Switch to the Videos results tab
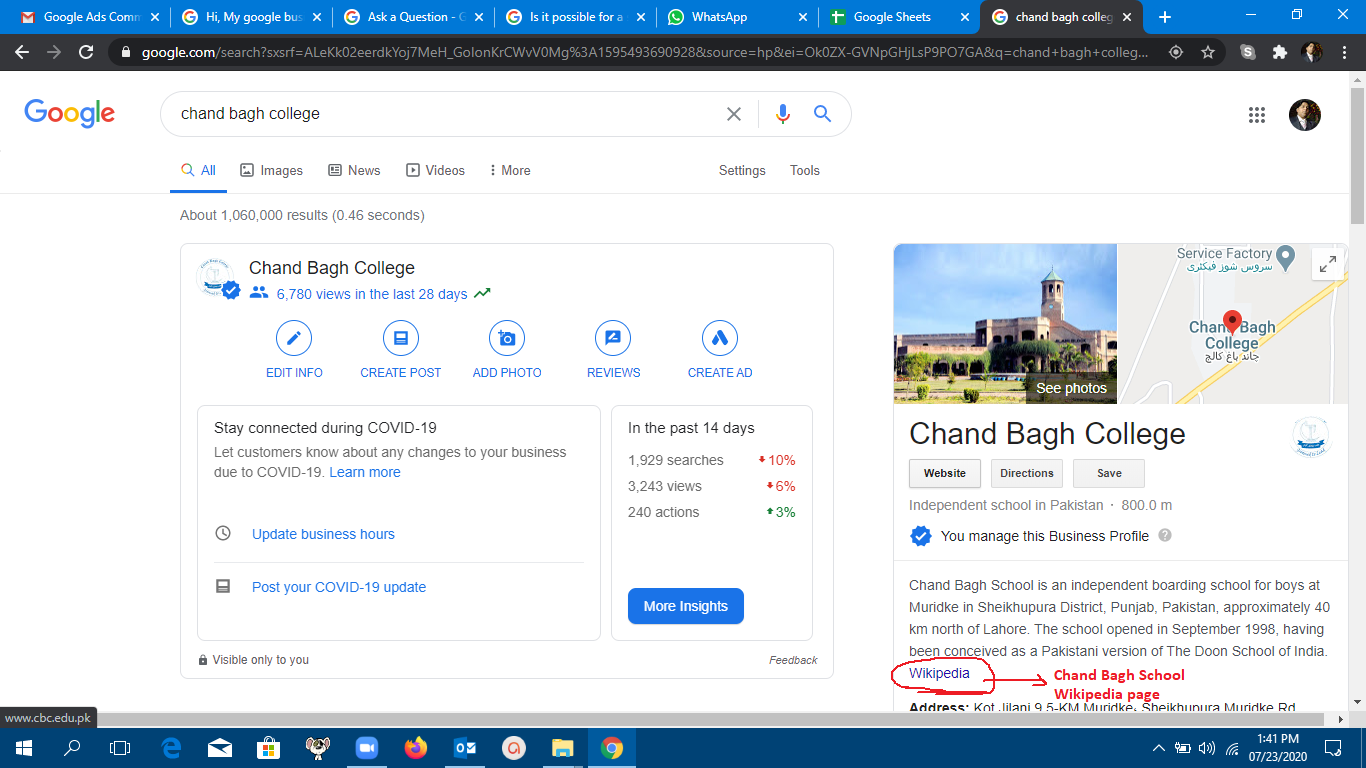Image resolution: width=1366 pixels, height=768 pixels. (435, 170)
